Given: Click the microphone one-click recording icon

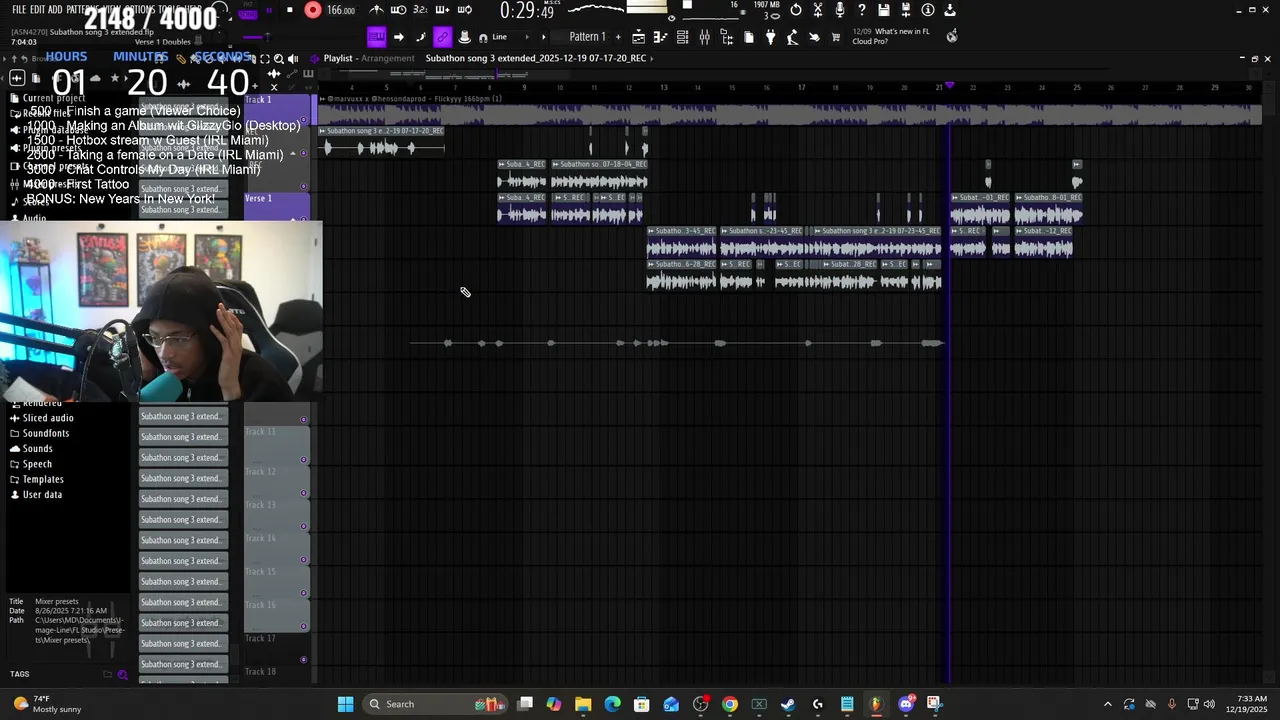Looking at the screenshot, I should (x=840, y=10).
